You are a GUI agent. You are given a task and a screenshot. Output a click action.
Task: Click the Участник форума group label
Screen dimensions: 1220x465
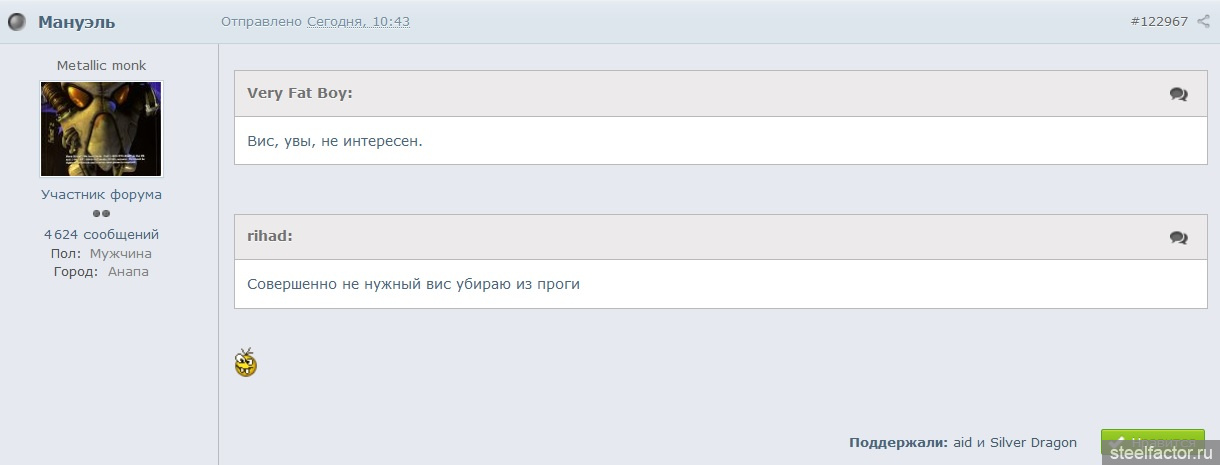(101, 195)
